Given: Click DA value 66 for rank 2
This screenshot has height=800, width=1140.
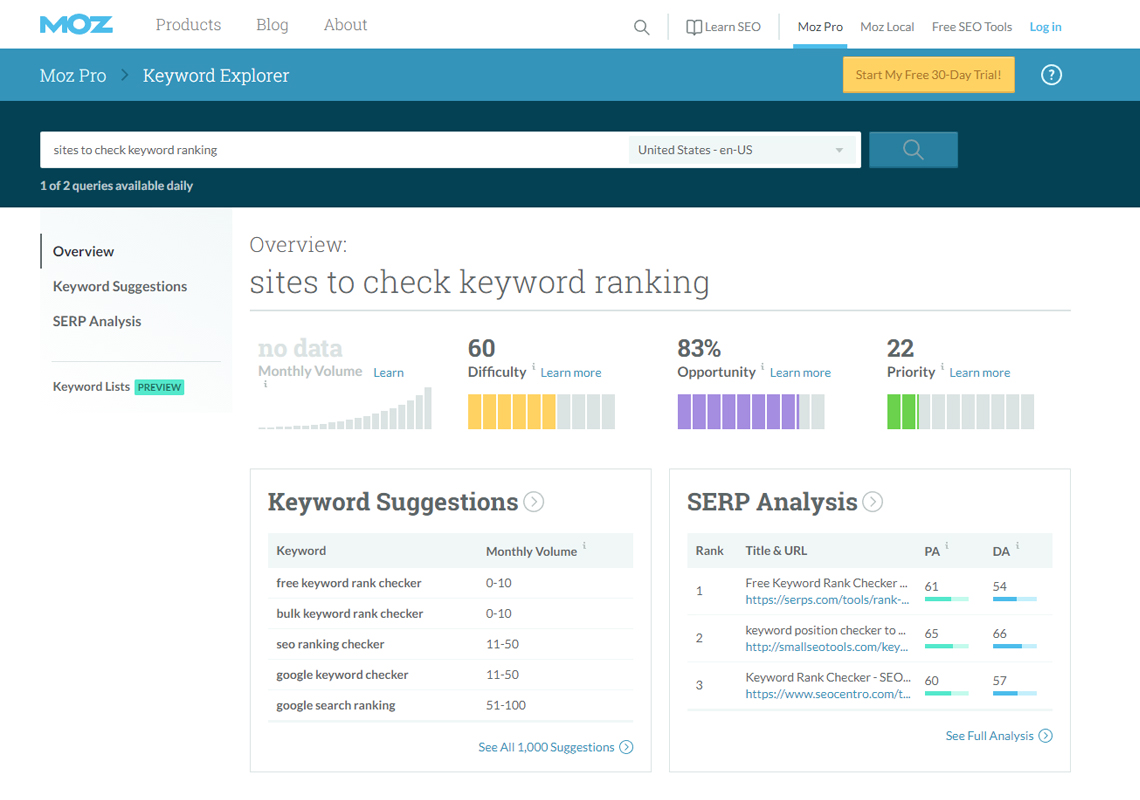Looking at the screenshot, I should click(x=1000, y=633).
